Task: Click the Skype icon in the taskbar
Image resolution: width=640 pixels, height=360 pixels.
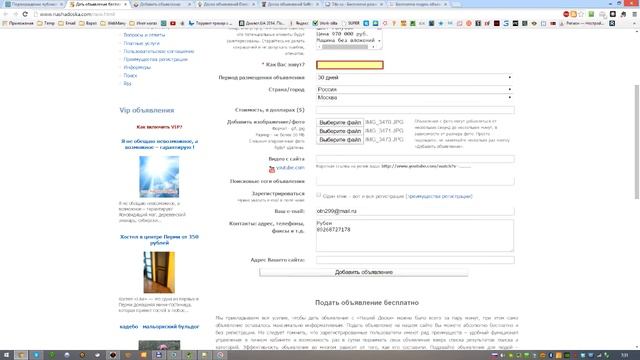Action: [36, 355]
